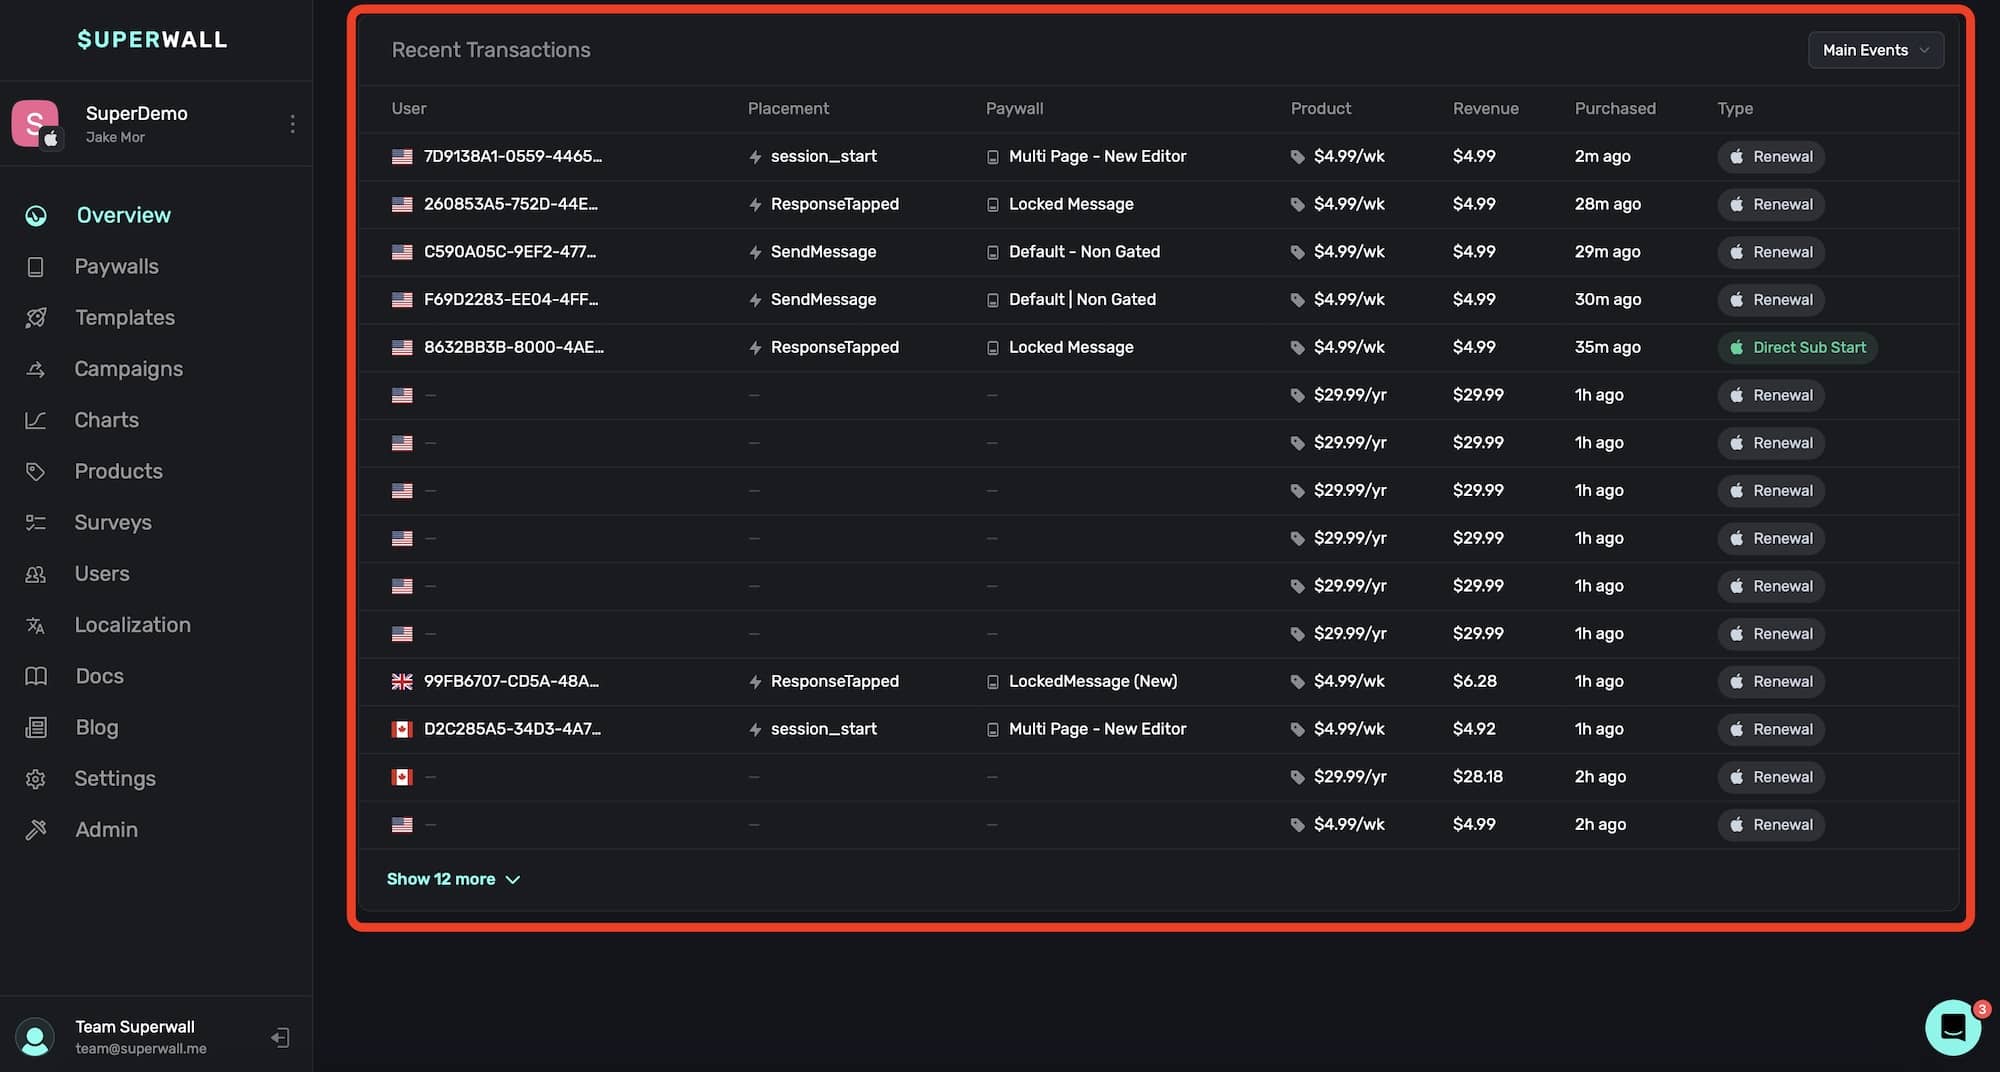Click the Admin tools icon
The image size is (2000, 1072).
pyautogui.click(x=36, y=830)
